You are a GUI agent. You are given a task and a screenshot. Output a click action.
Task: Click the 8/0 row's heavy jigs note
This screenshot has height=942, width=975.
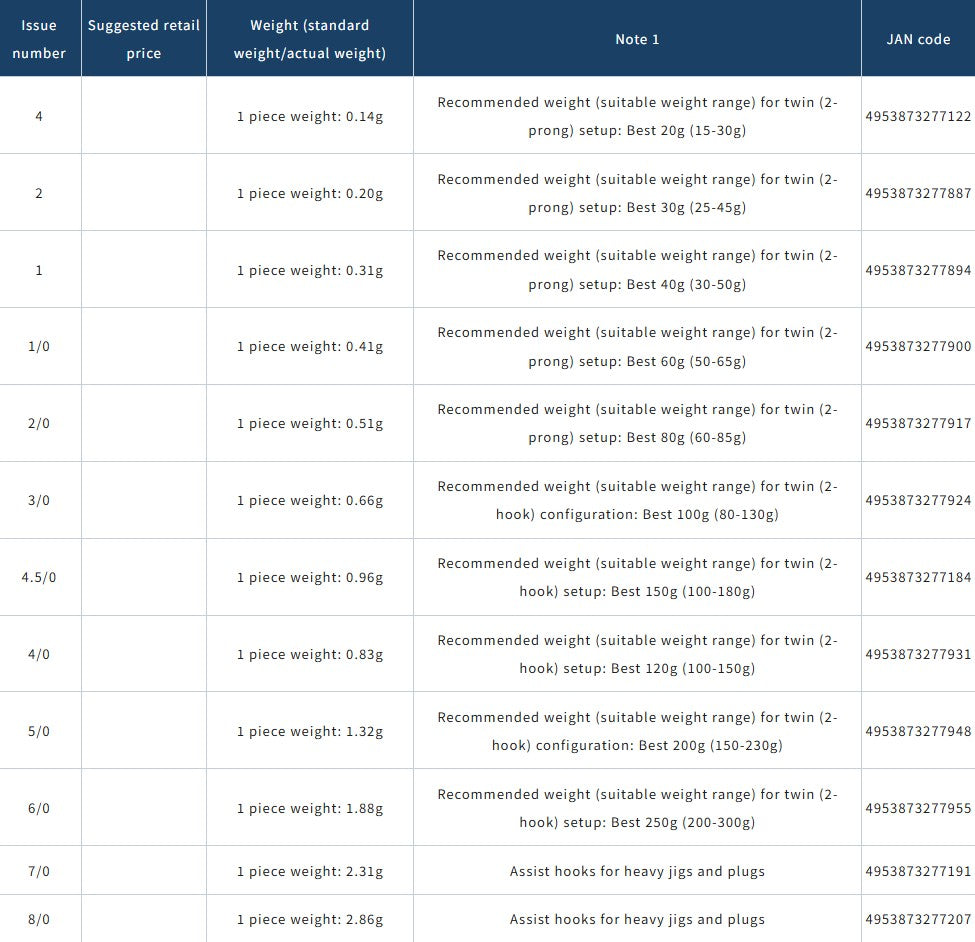click(637, 920)
